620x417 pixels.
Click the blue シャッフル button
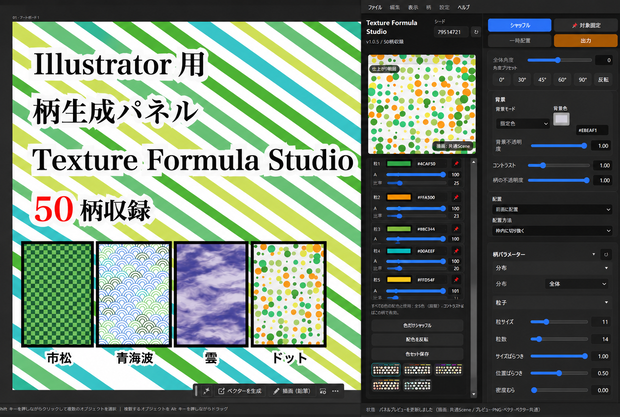coord(520,25)
